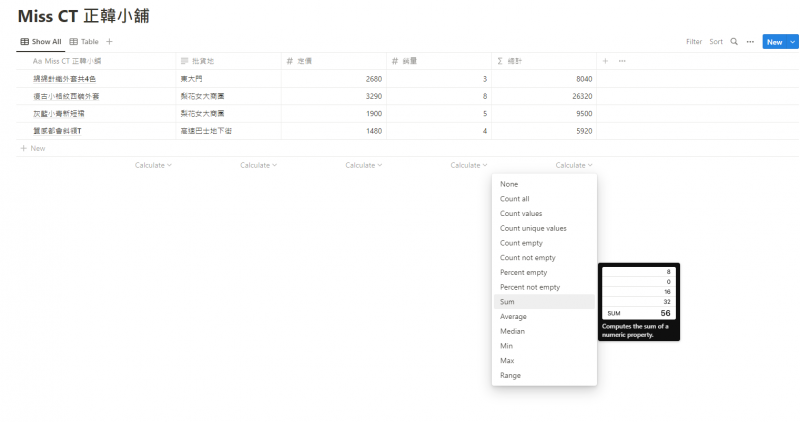Choose Sum in the calculate menu
800x422 pixels.
point(544,302)
